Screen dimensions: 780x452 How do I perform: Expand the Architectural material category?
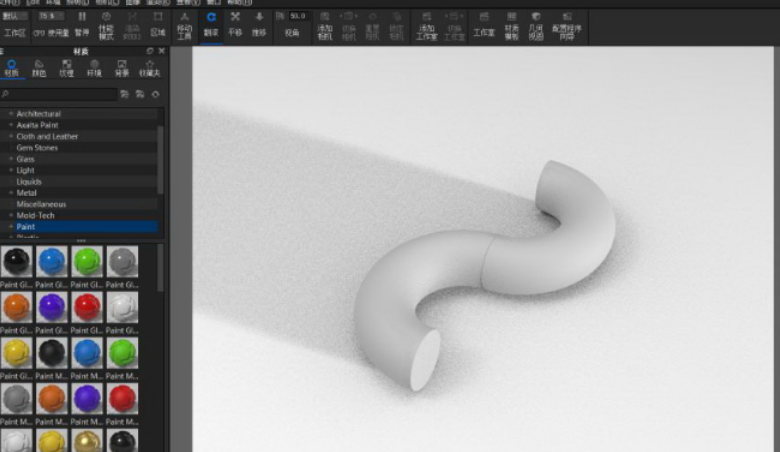tap(11, 114)
